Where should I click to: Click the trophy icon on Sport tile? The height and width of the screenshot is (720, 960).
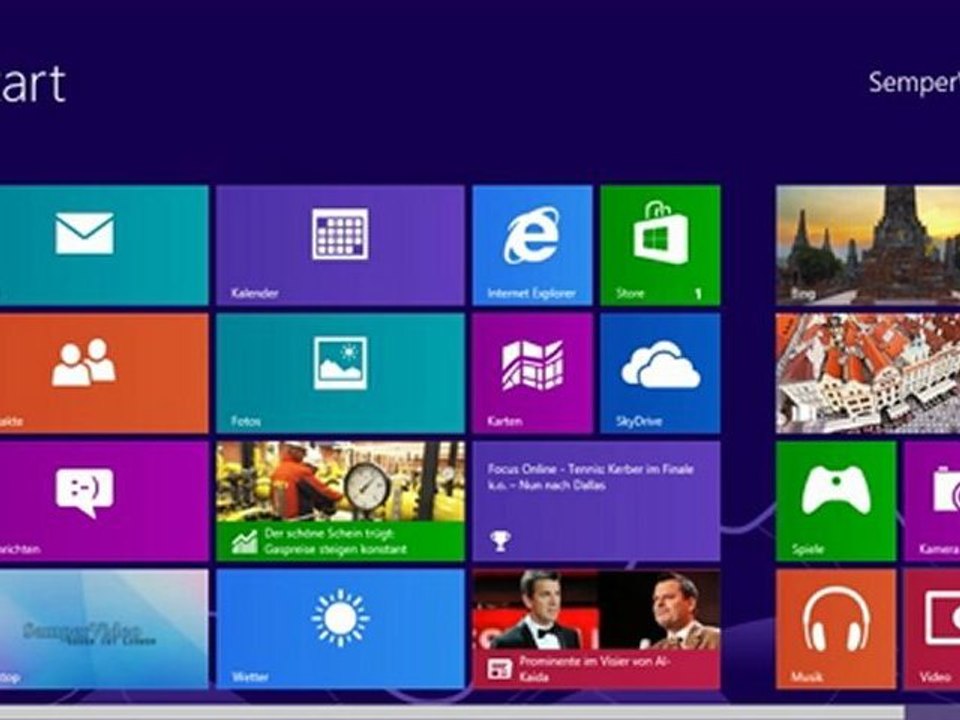point(500,541)
